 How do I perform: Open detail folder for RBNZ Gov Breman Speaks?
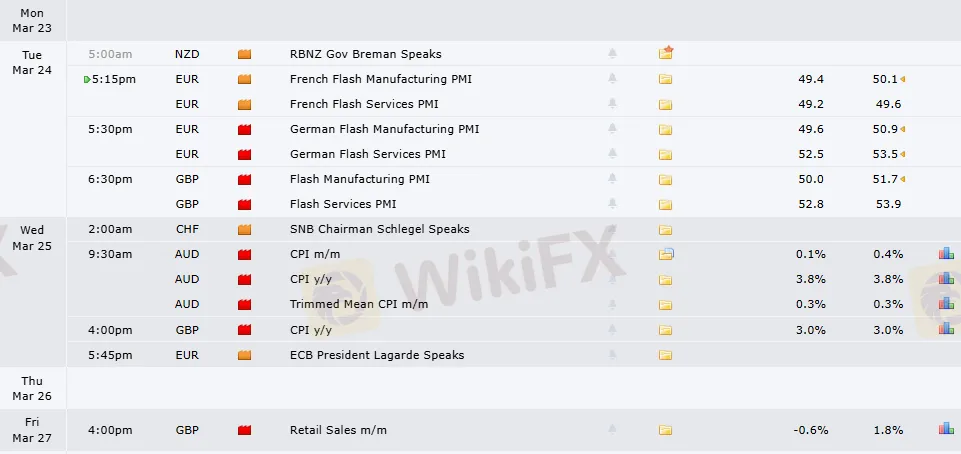[666, 53]
